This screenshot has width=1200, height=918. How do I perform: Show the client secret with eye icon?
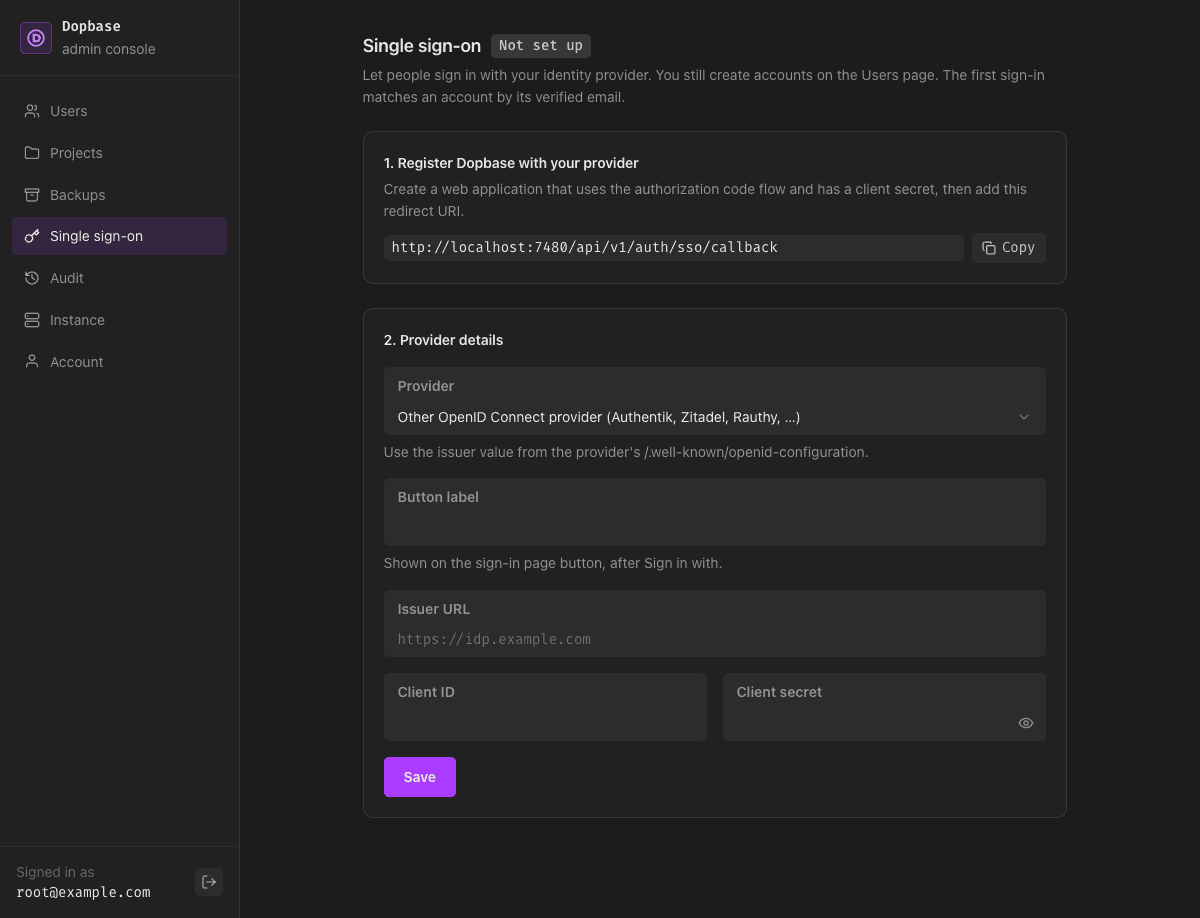click(x=1026, y=723)
